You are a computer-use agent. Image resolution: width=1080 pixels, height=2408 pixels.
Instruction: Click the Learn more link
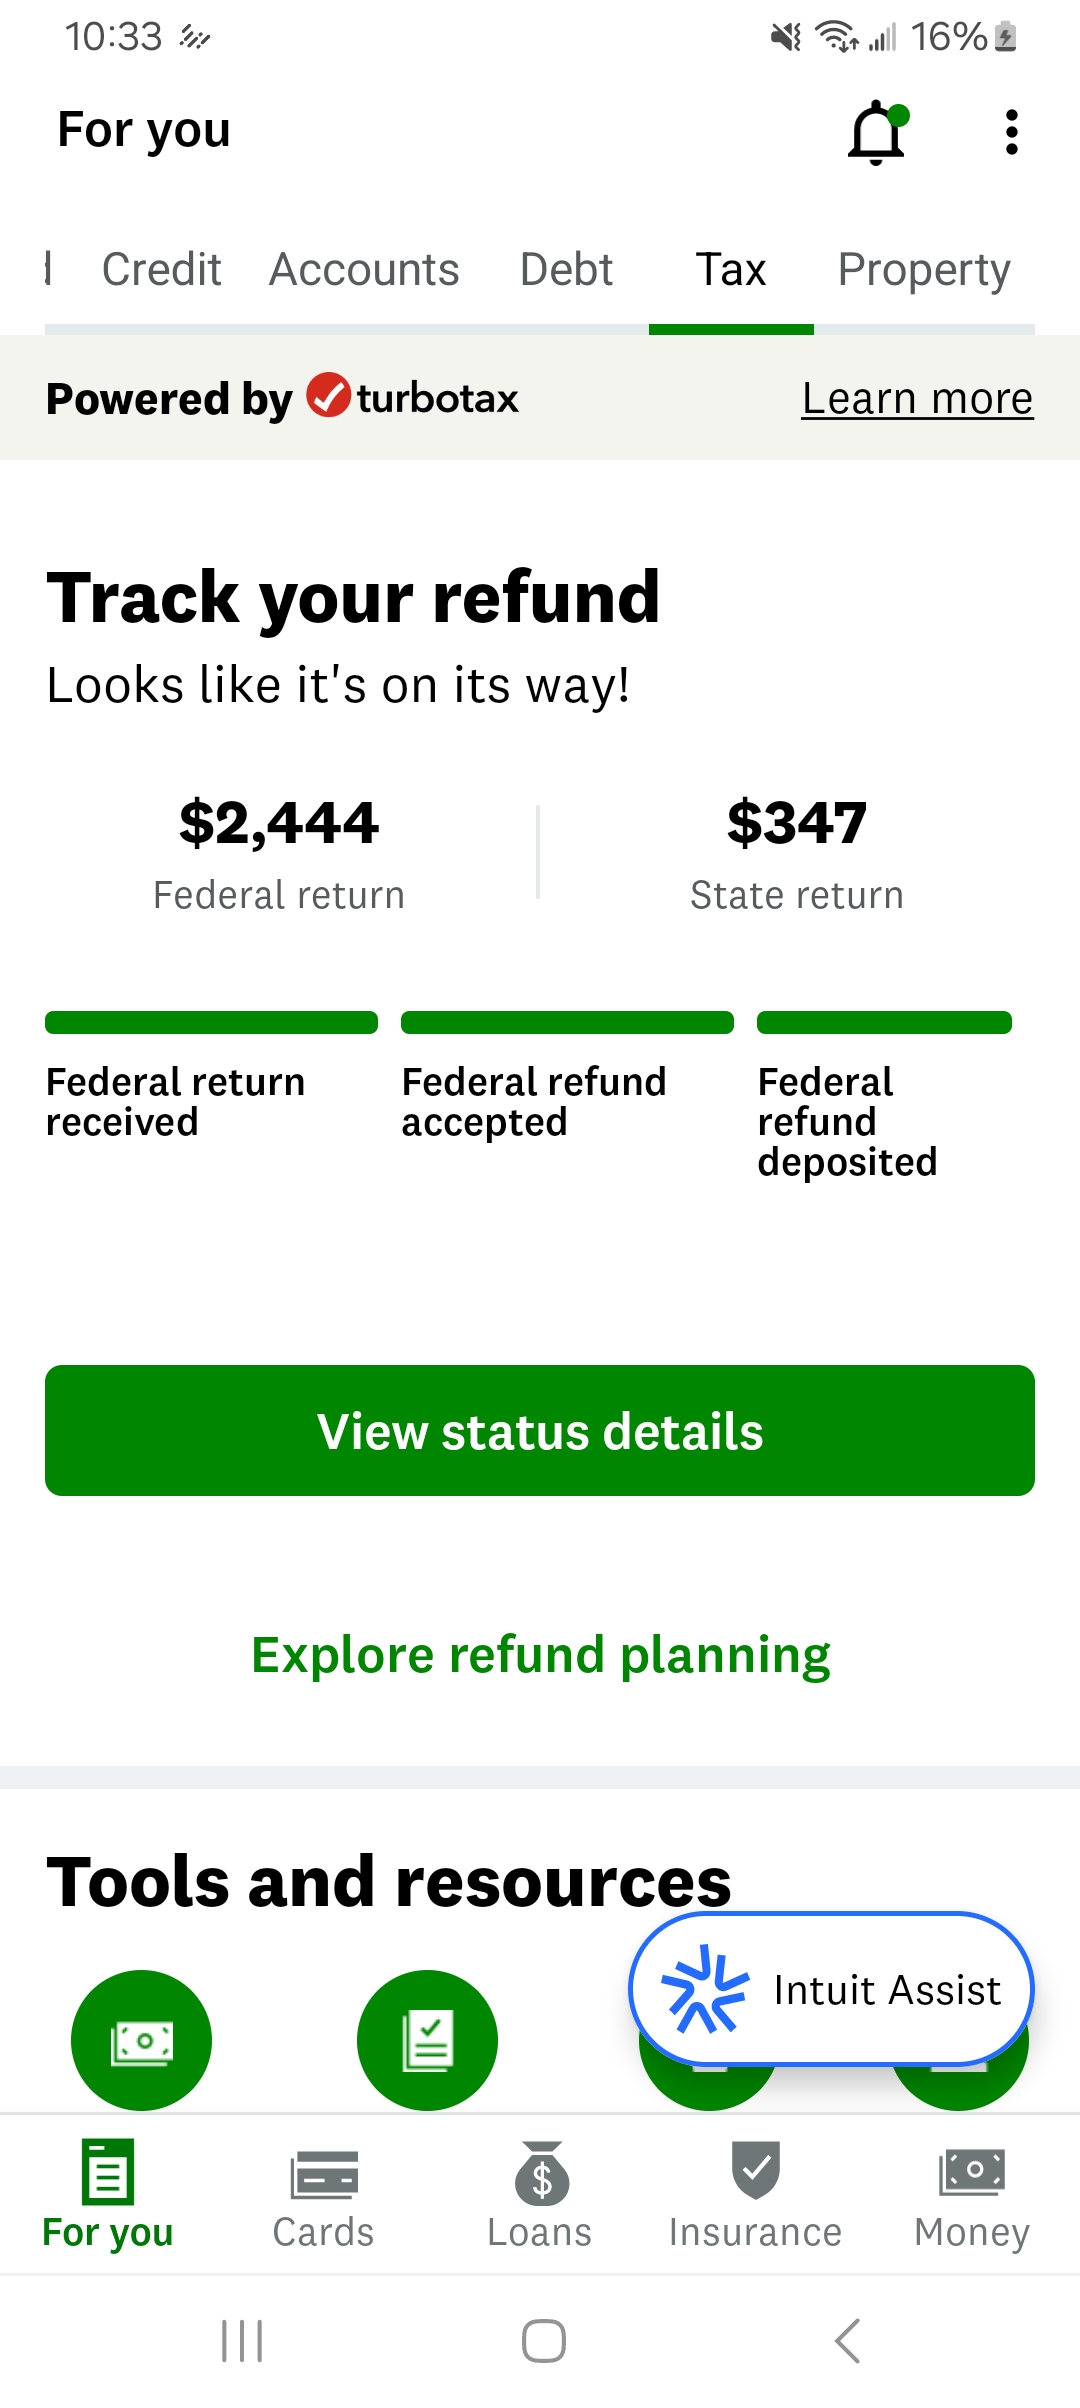pyautogui.click(x=916, y=397)
